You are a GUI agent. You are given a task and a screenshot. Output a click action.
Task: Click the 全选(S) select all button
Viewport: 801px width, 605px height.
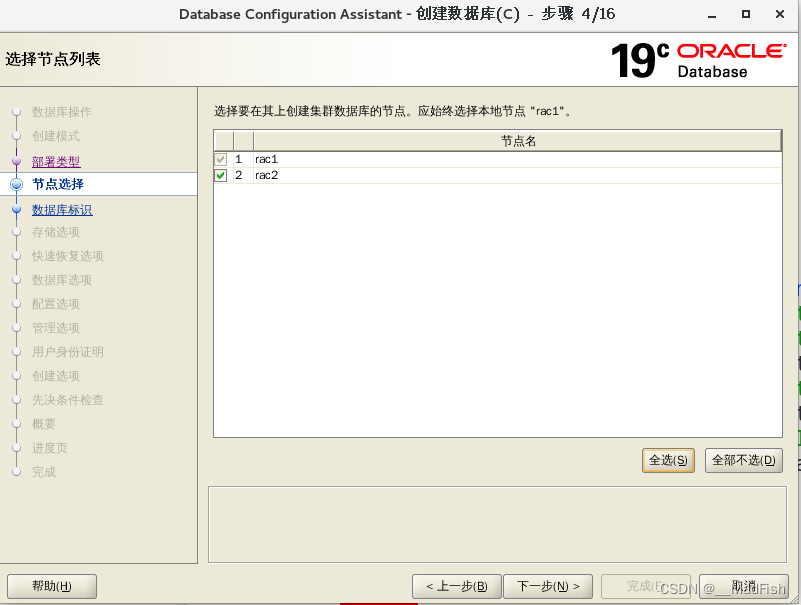(668, 460)
